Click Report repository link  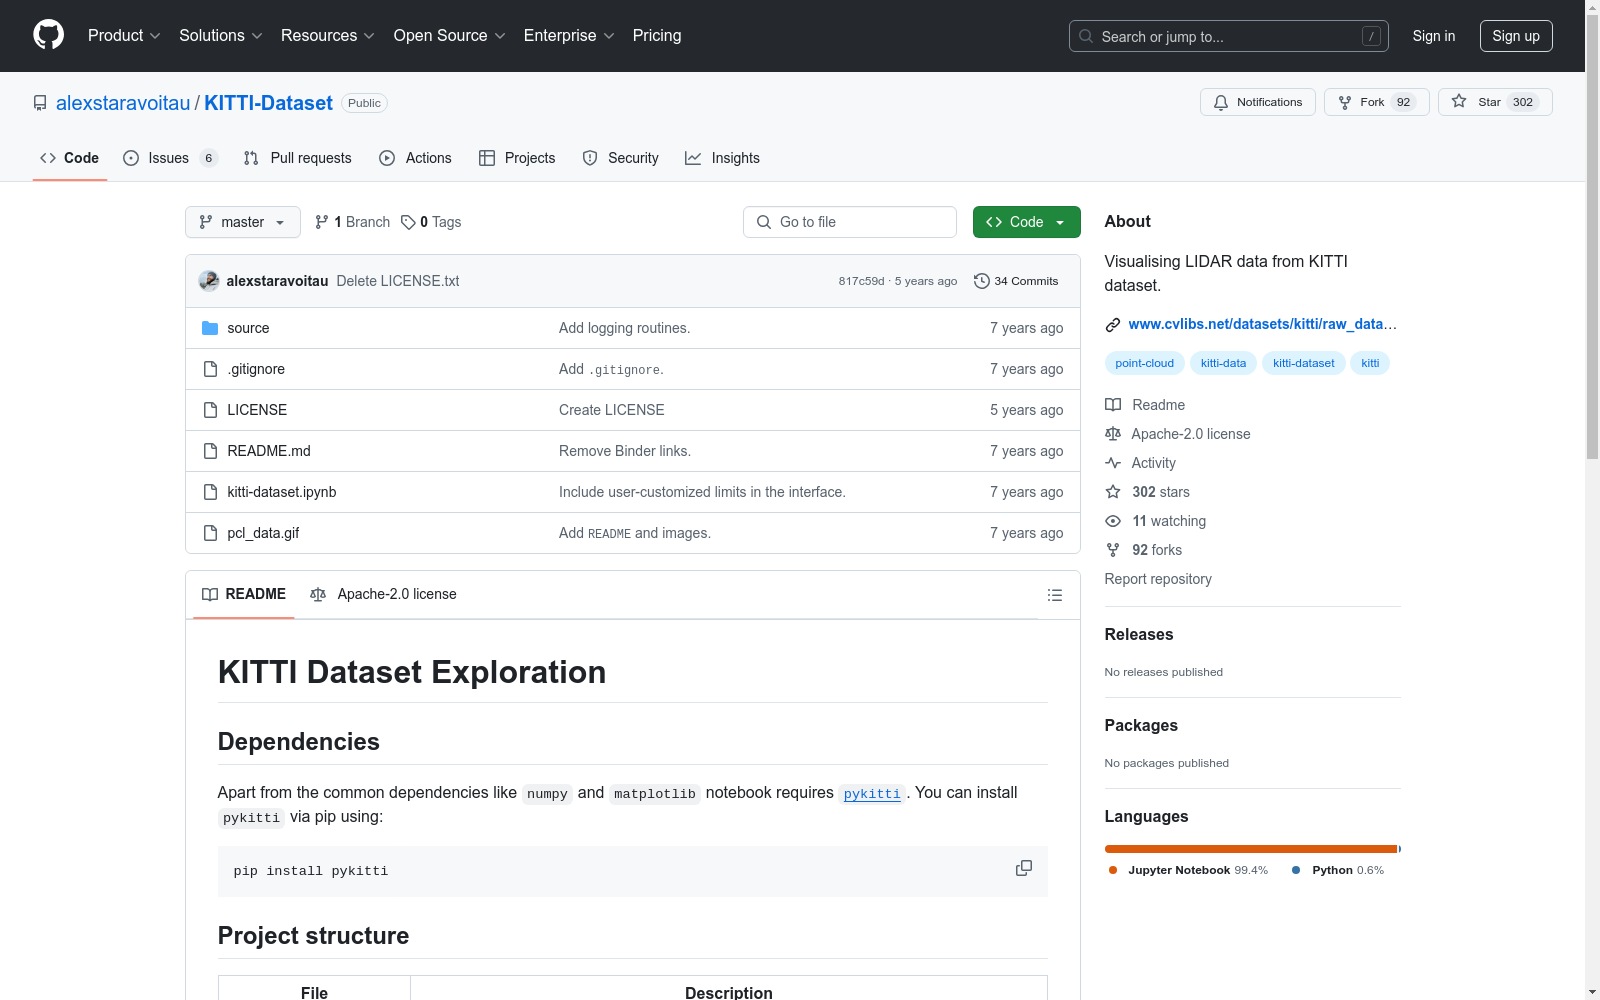[x=1158, y=579]
